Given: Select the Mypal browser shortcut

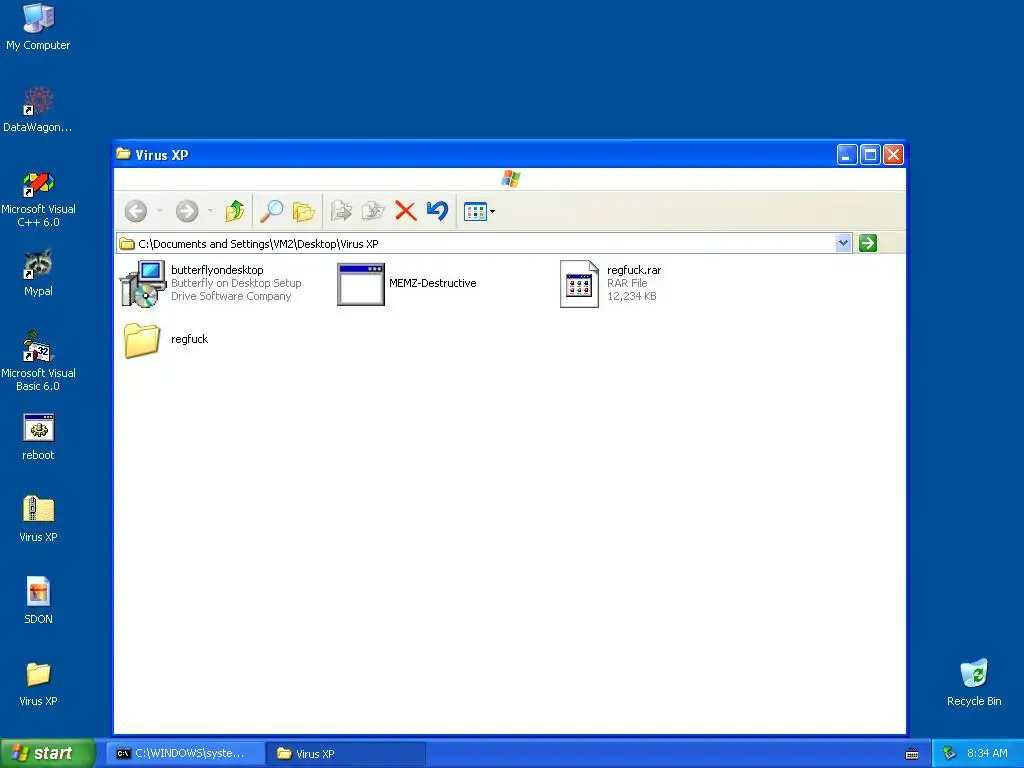Looking at the screenshot, I should coord(38,265).
